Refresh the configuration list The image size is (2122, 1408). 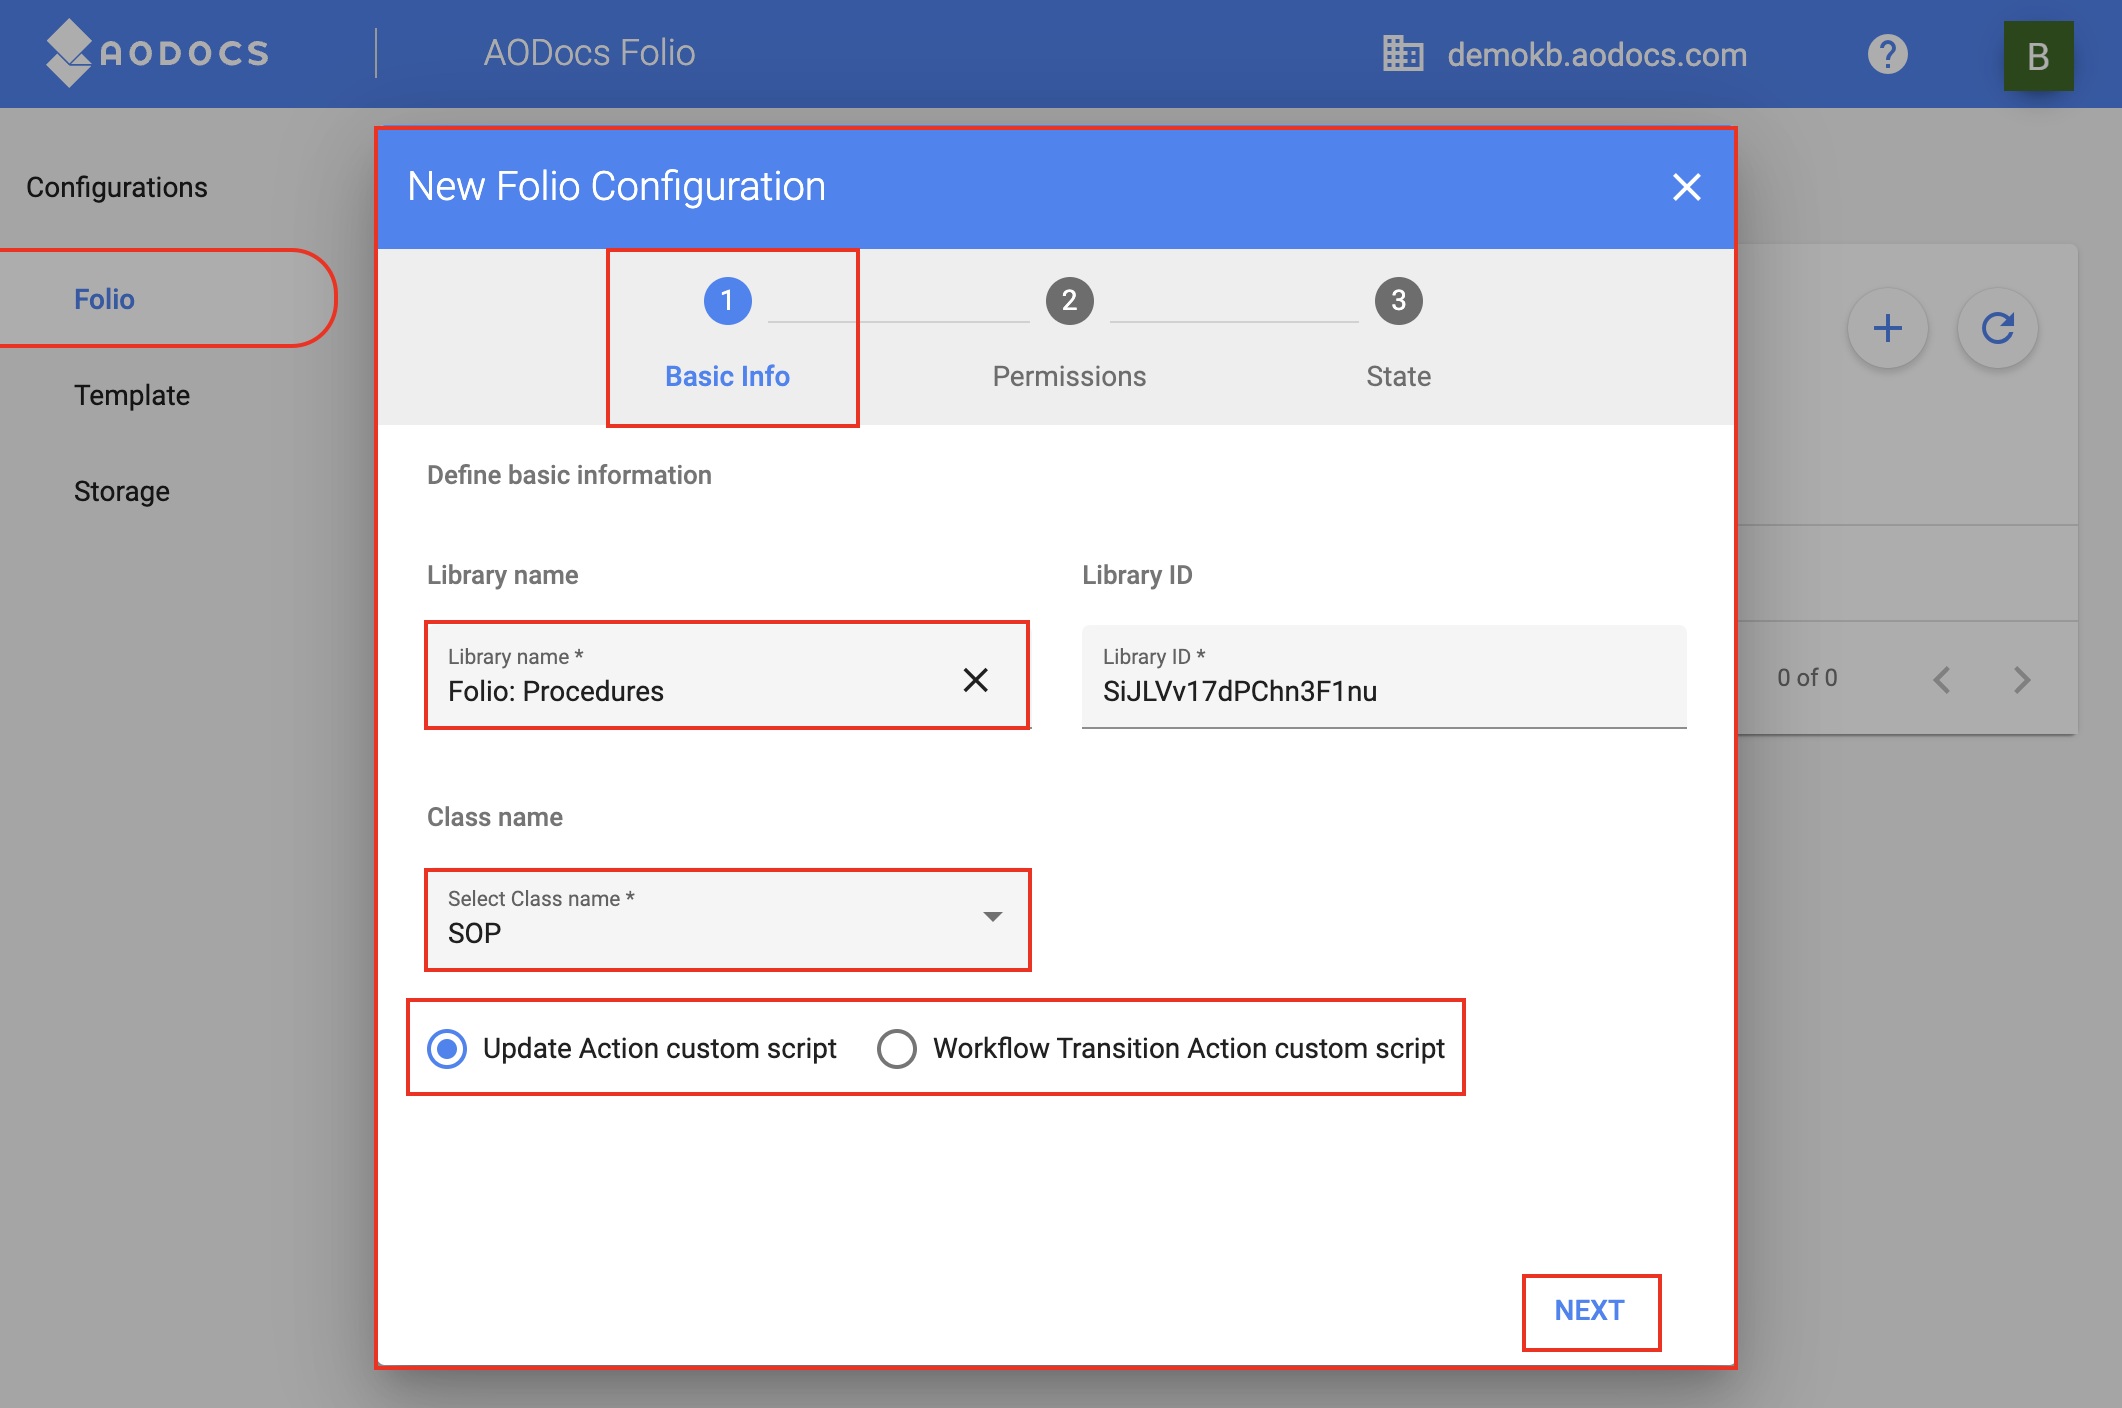tap(1997, 327)
